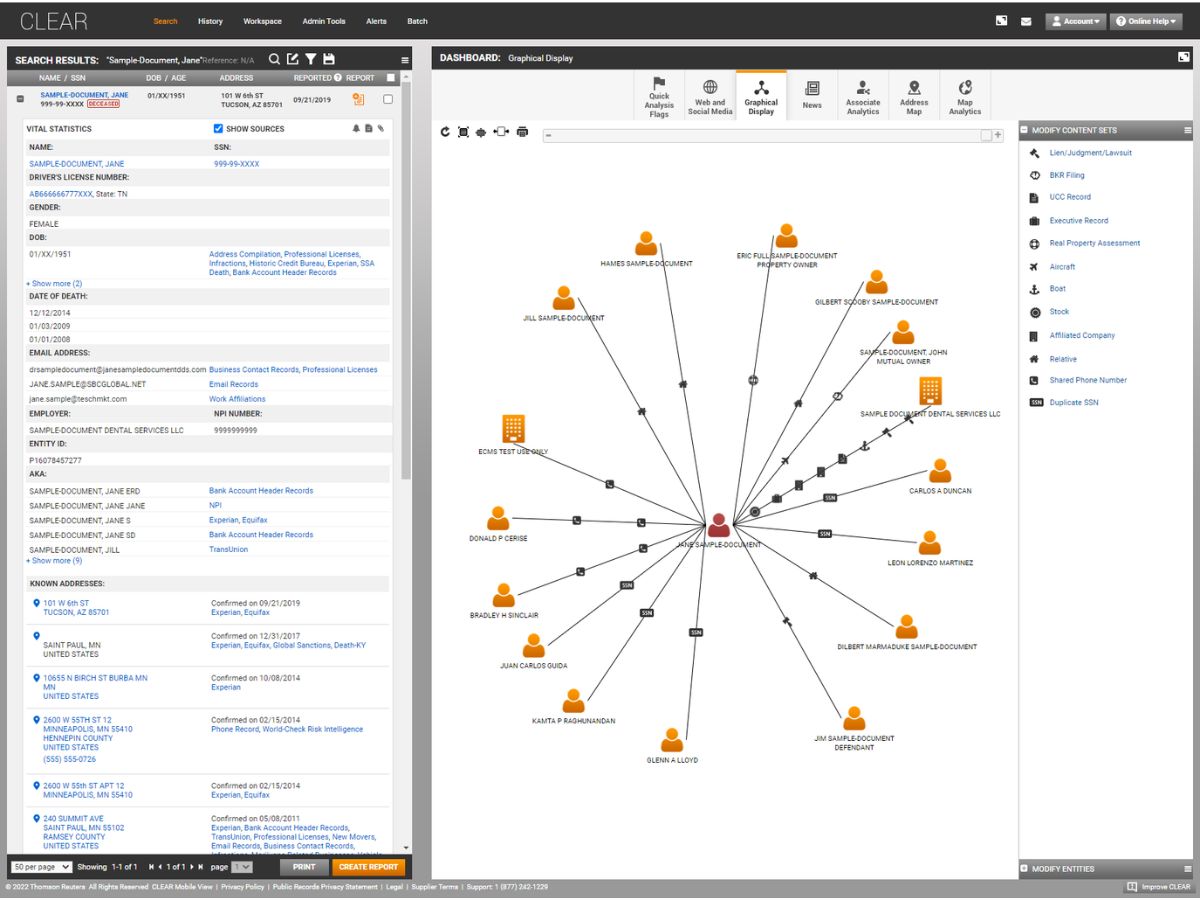Click the print icon in graph toolbar
Viewport: 1200px width, 900px height.
tap(522, 132)
